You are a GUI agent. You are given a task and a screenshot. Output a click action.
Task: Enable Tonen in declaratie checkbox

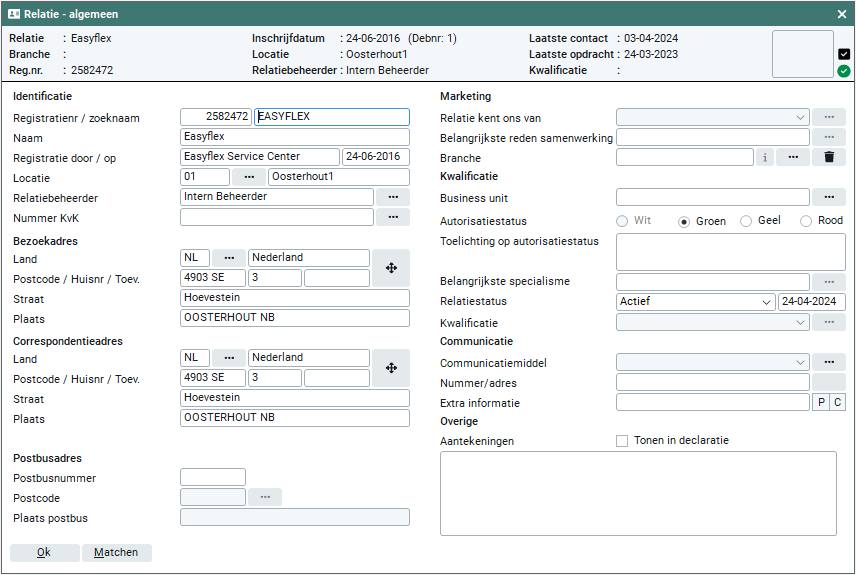click(x=622, y=441)
